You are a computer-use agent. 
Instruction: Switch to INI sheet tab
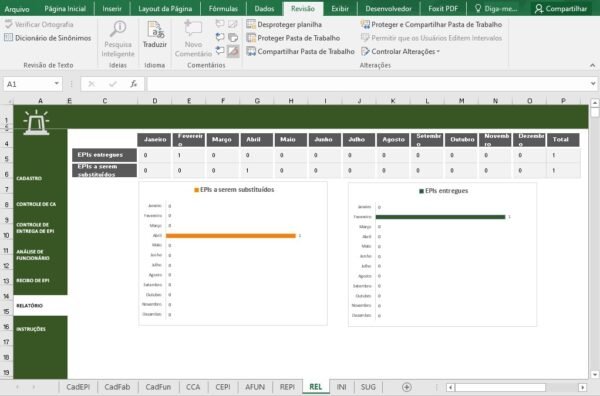pyautogui.click(x=341, y=387)
